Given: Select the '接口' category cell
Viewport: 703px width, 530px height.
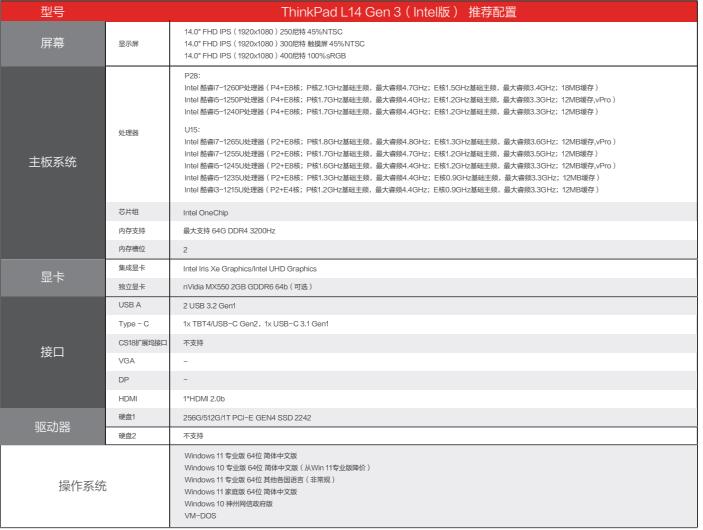Looking at the screenshot, I should click(x=52, y=352).
